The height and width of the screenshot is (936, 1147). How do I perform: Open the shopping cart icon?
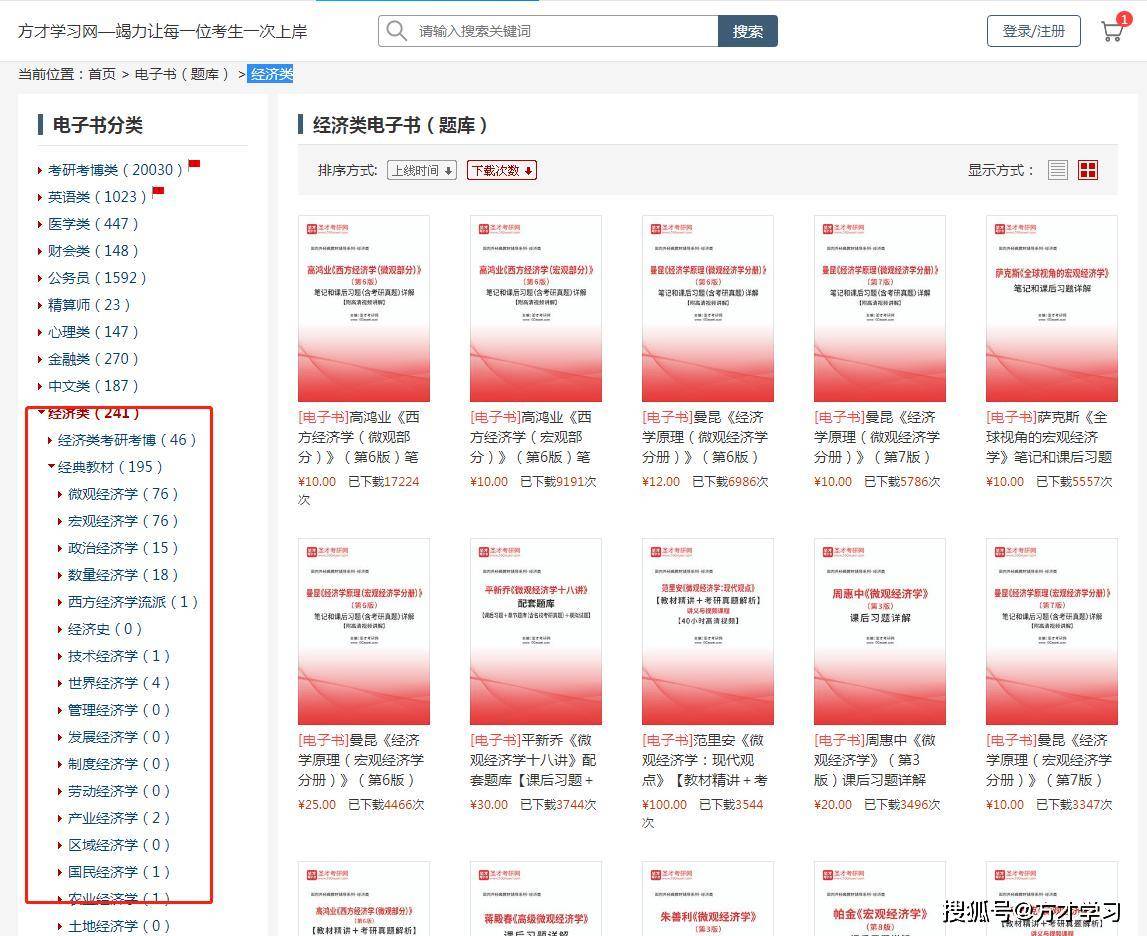(1112, 31)
